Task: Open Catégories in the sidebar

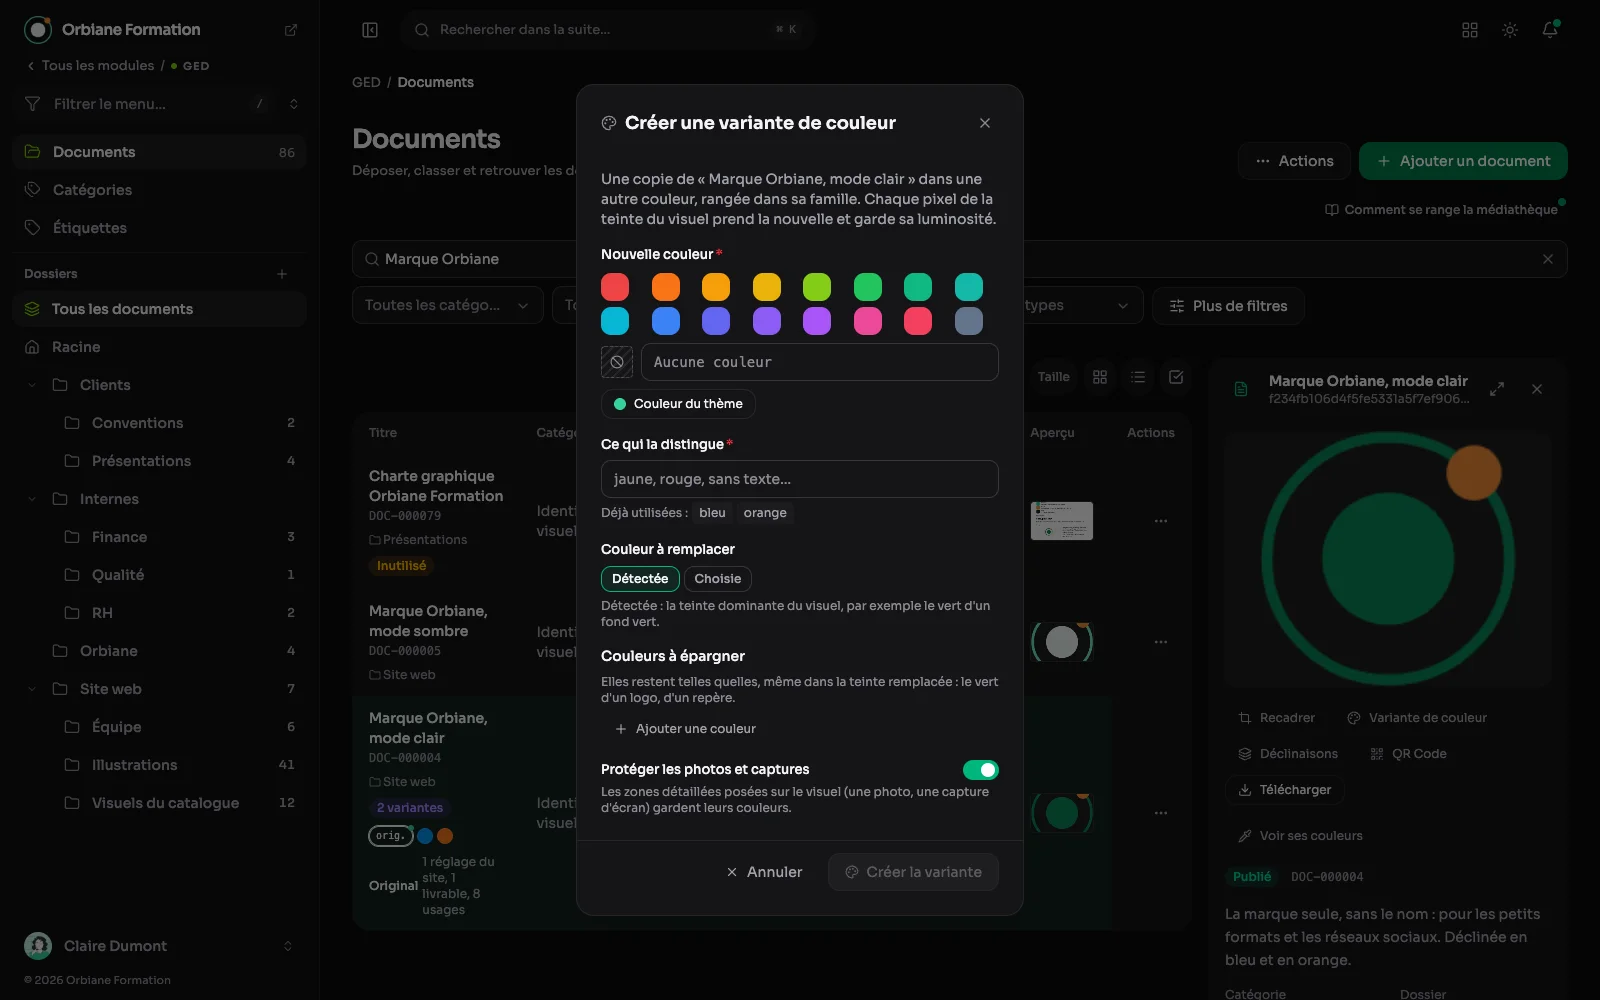Action: point(160,190)
